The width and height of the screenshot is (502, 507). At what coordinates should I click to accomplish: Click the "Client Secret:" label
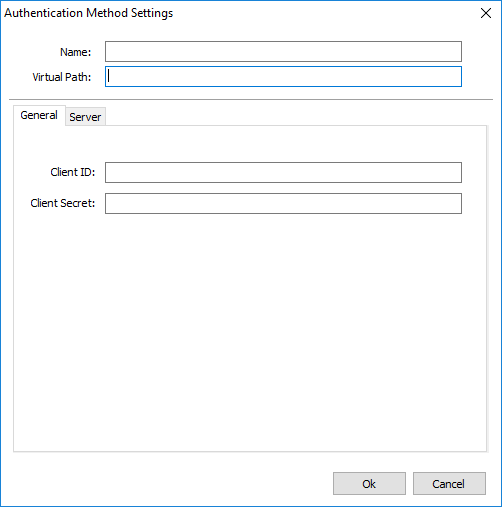pyautogui.click(x=63, y=203)
